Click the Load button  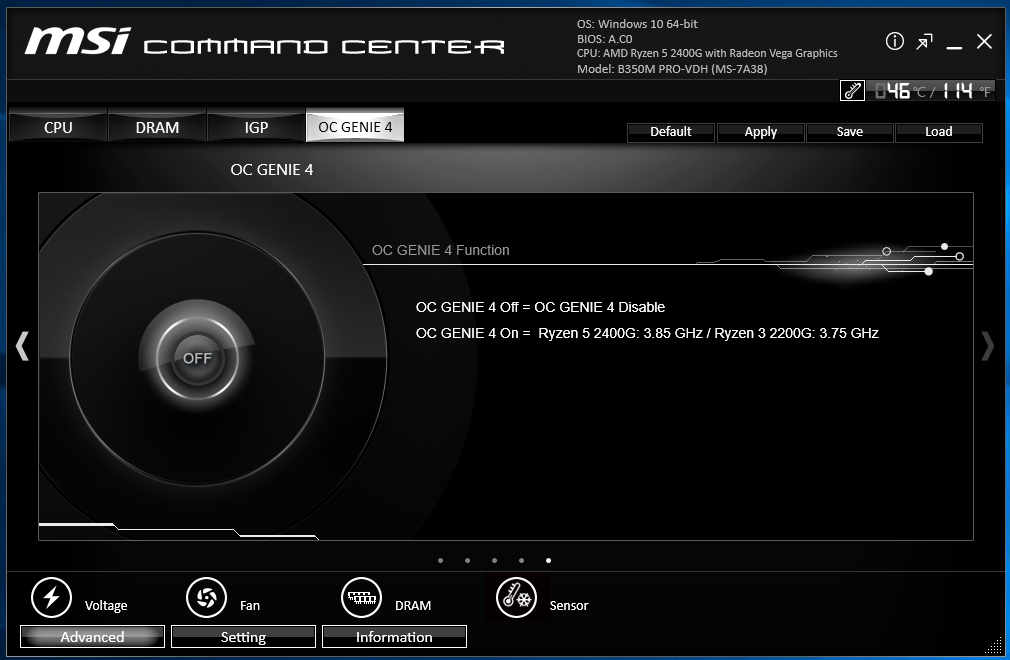[x=939, y=132]
